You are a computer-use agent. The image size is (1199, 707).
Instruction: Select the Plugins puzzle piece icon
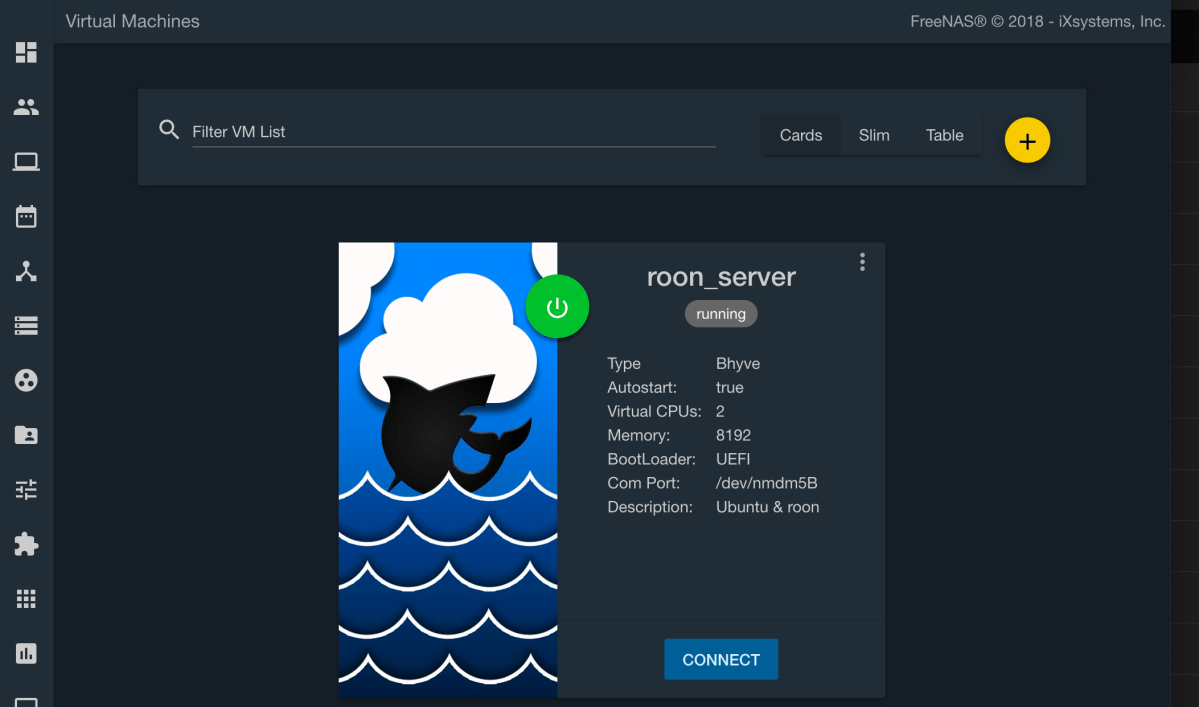click(x=26, y=544)
